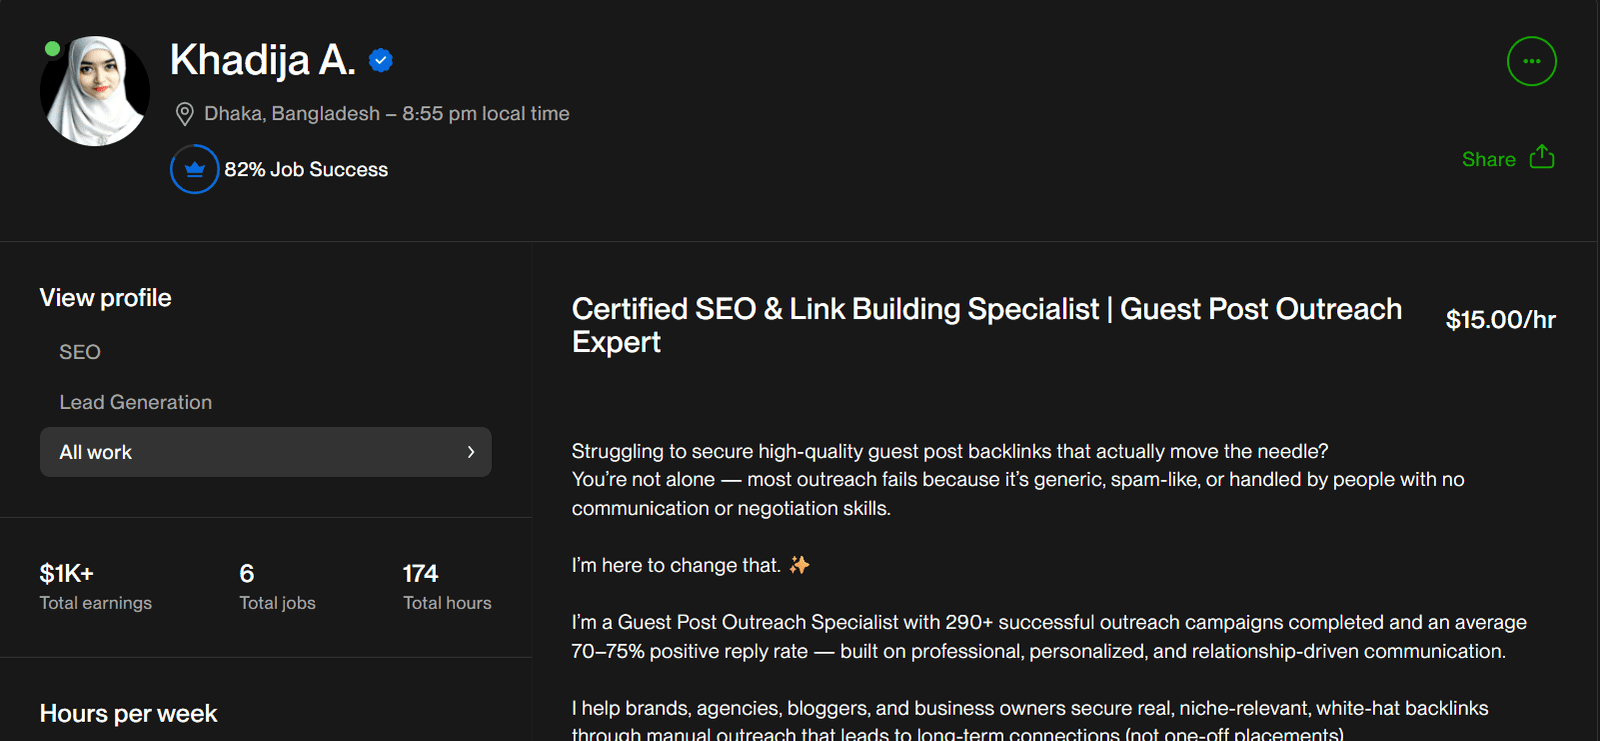Click the Khadija A. profile name
This screenshot has height=741, width=1600.
pyautogui.click(x=263, y=60)
